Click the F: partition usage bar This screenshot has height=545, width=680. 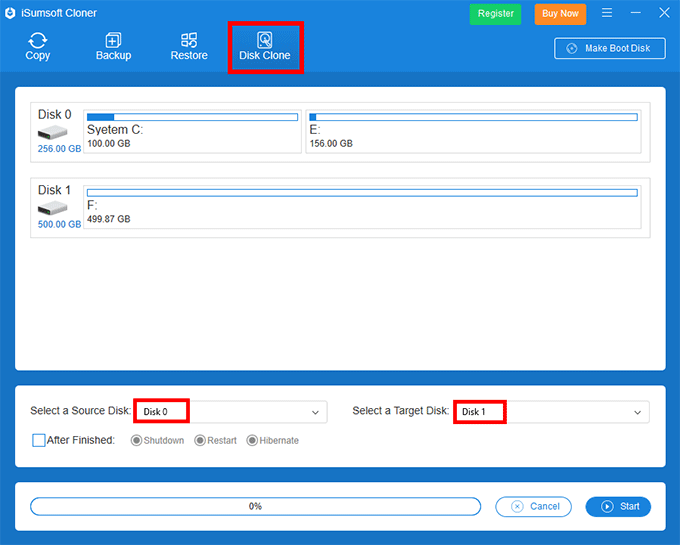pyautogui.click(x=362, y=192)
